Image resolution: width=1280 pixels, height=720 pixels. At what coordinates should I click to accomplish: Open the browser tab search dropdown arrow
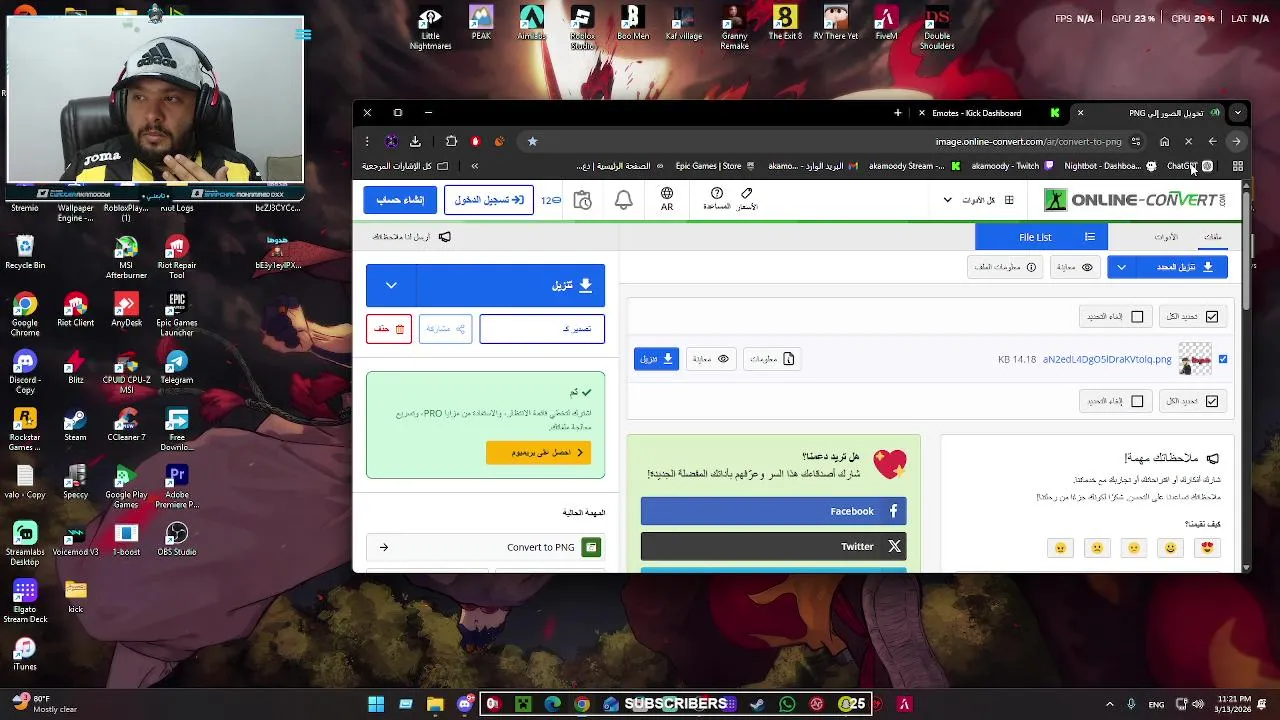coord(1238,113)
